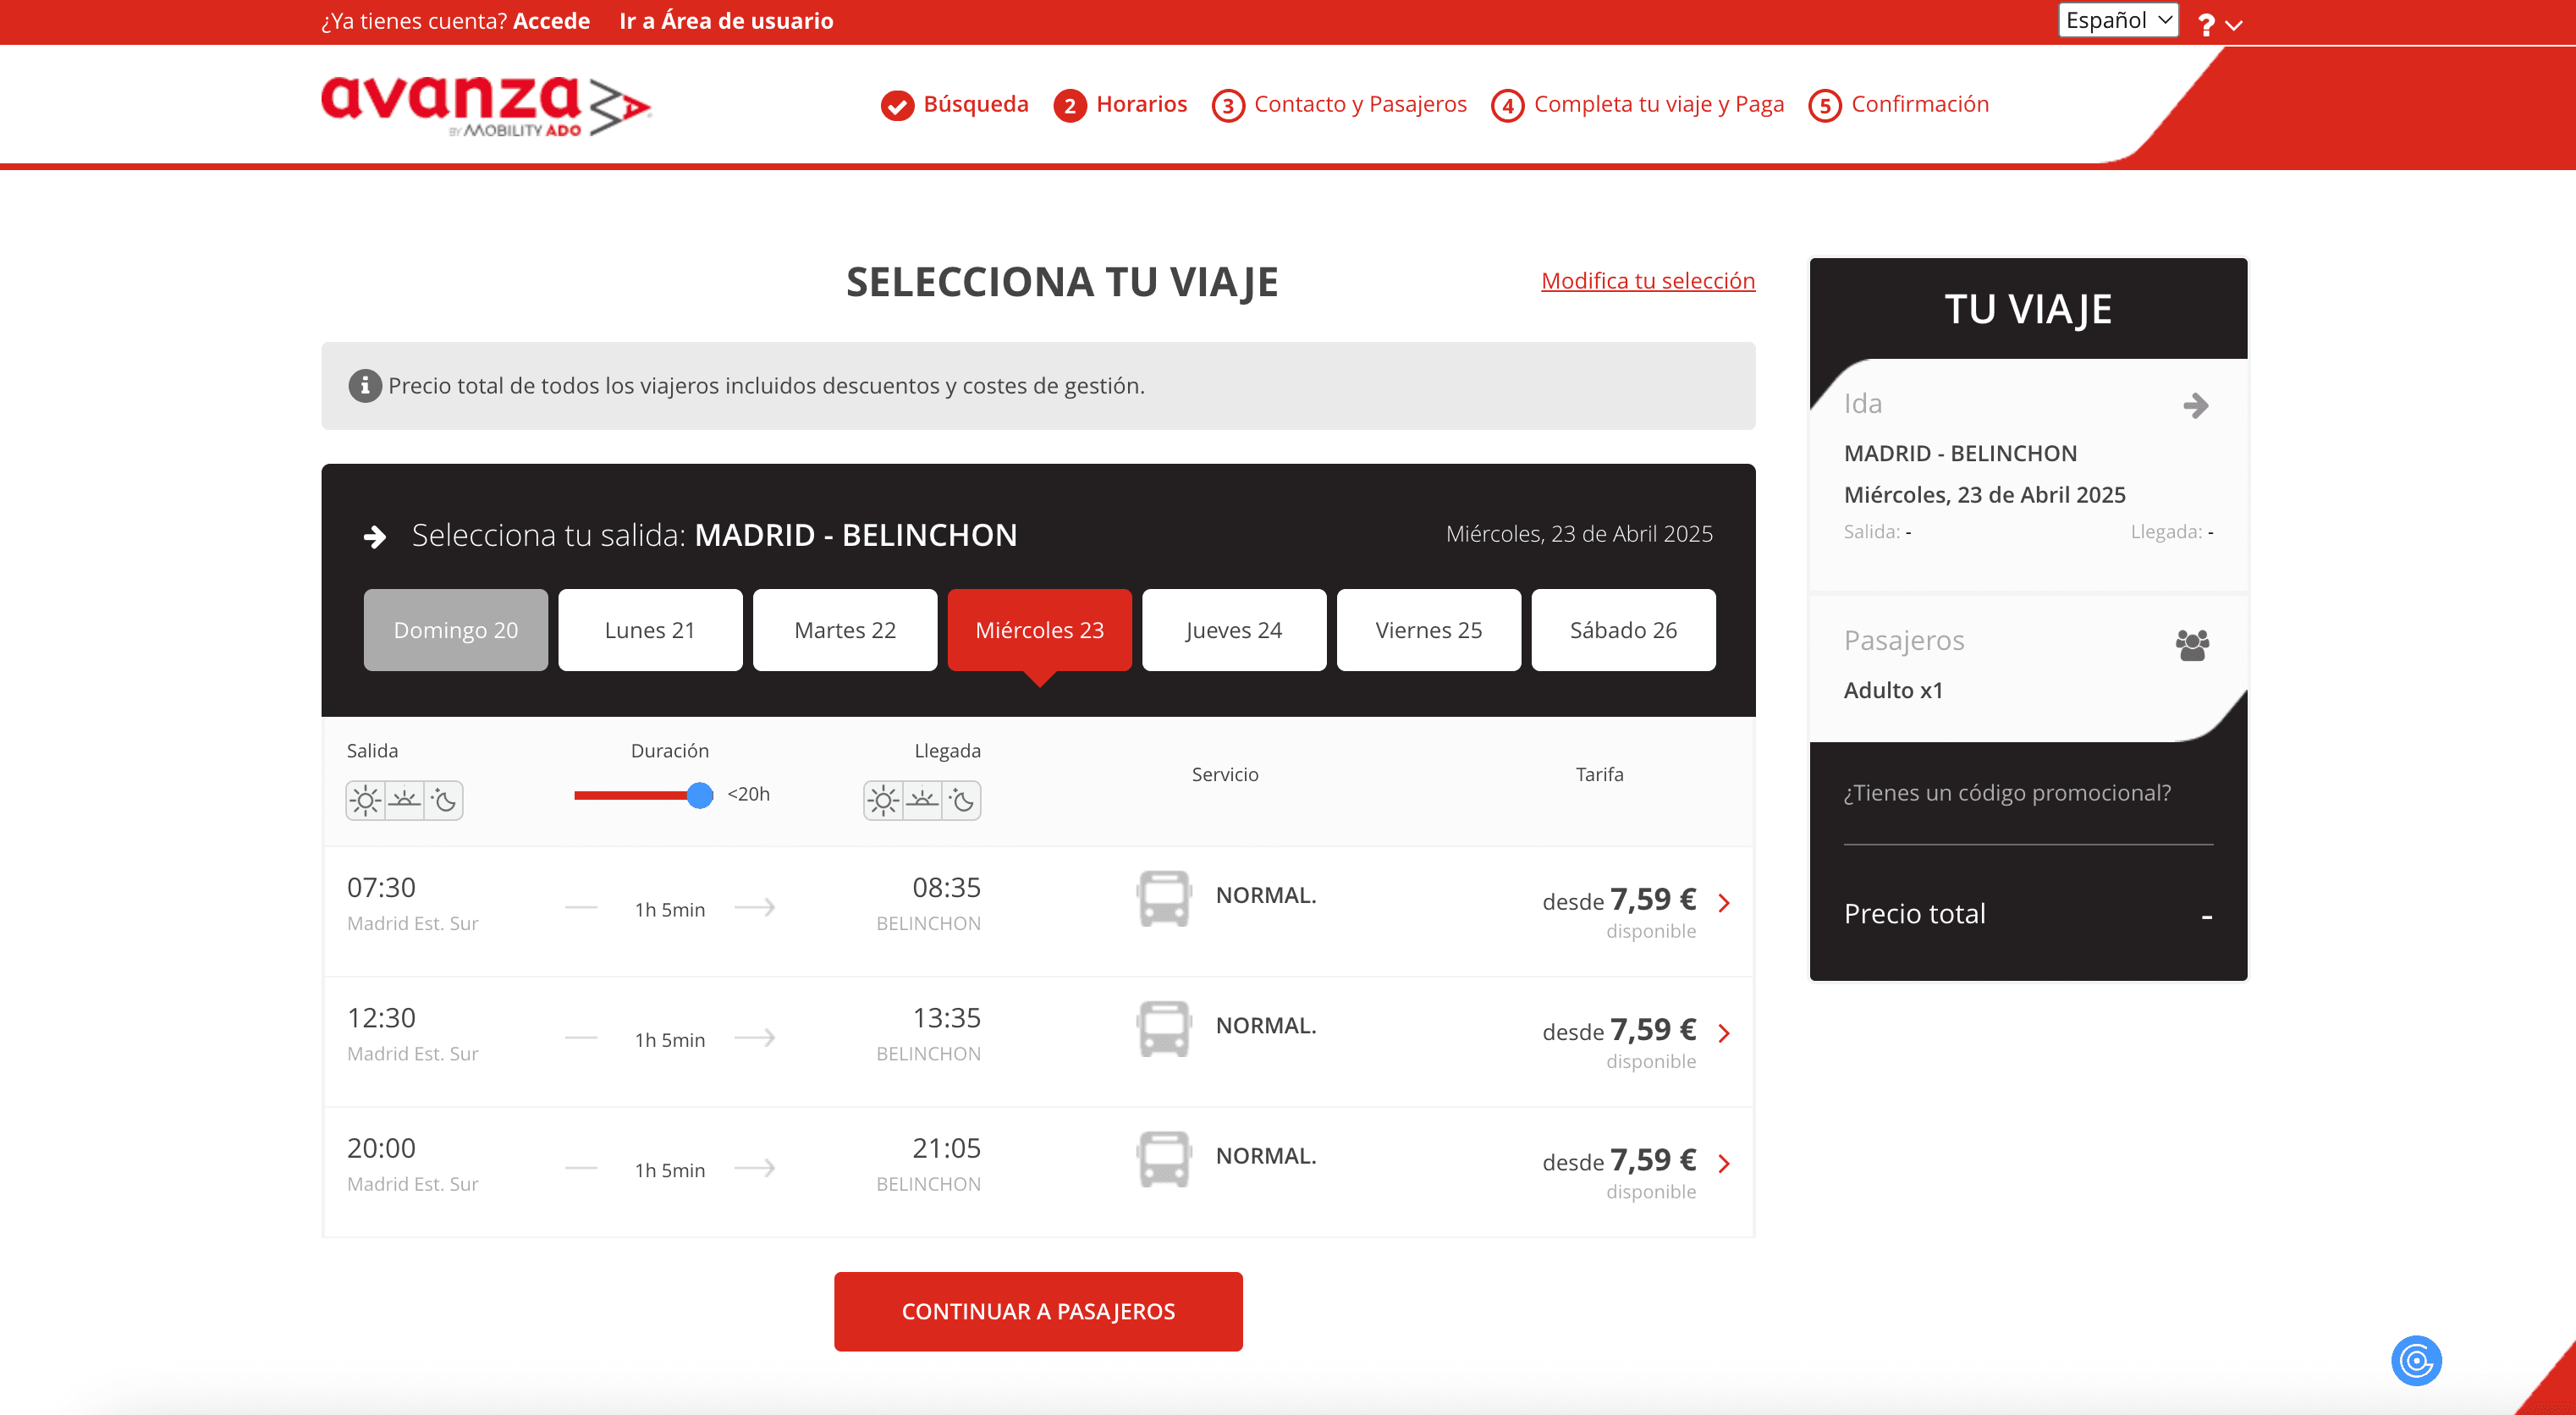The height and width of the screenshot is (1415, 2576).
Task: Click the duration slider blue handle
Action: point(700,795)
